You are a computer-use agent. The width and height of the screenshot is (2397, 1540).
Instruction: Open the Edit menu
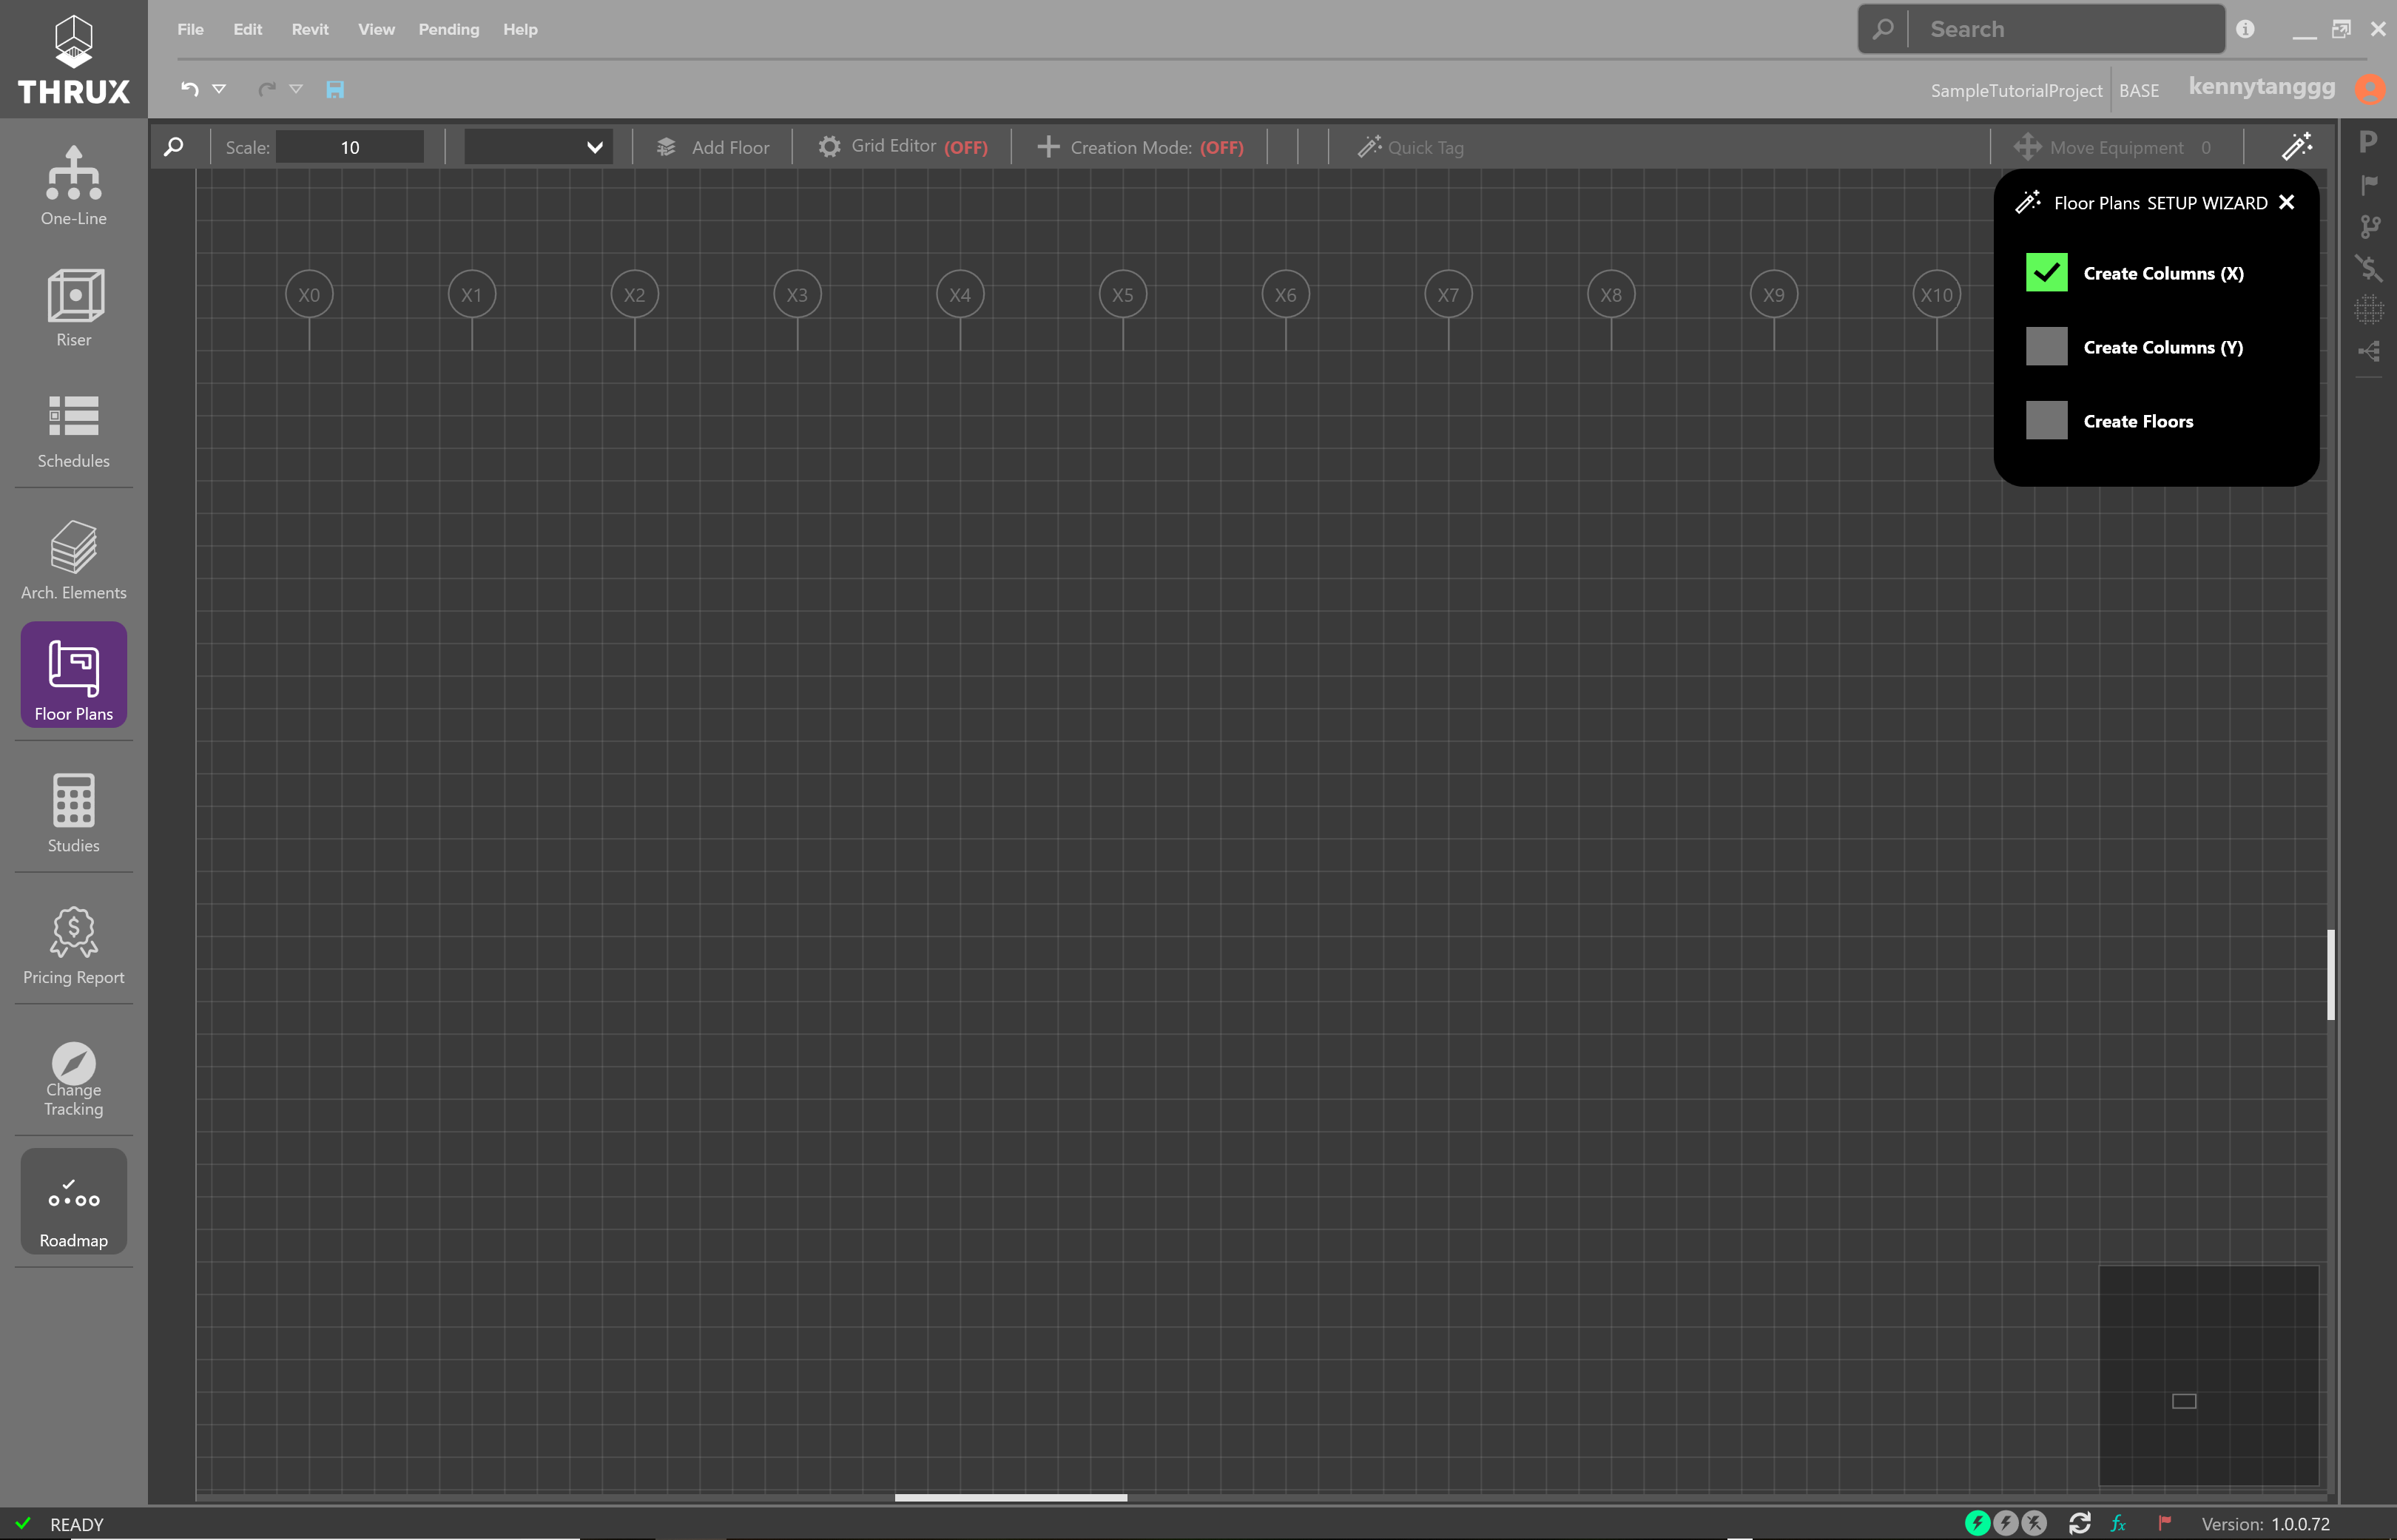tap(248, 29)
